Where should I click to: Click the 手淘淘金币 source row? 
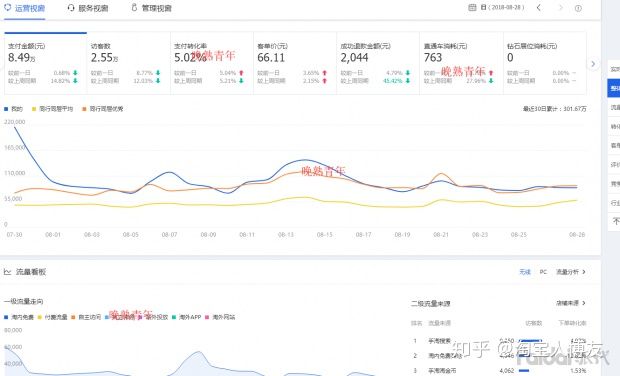[499, 370]
